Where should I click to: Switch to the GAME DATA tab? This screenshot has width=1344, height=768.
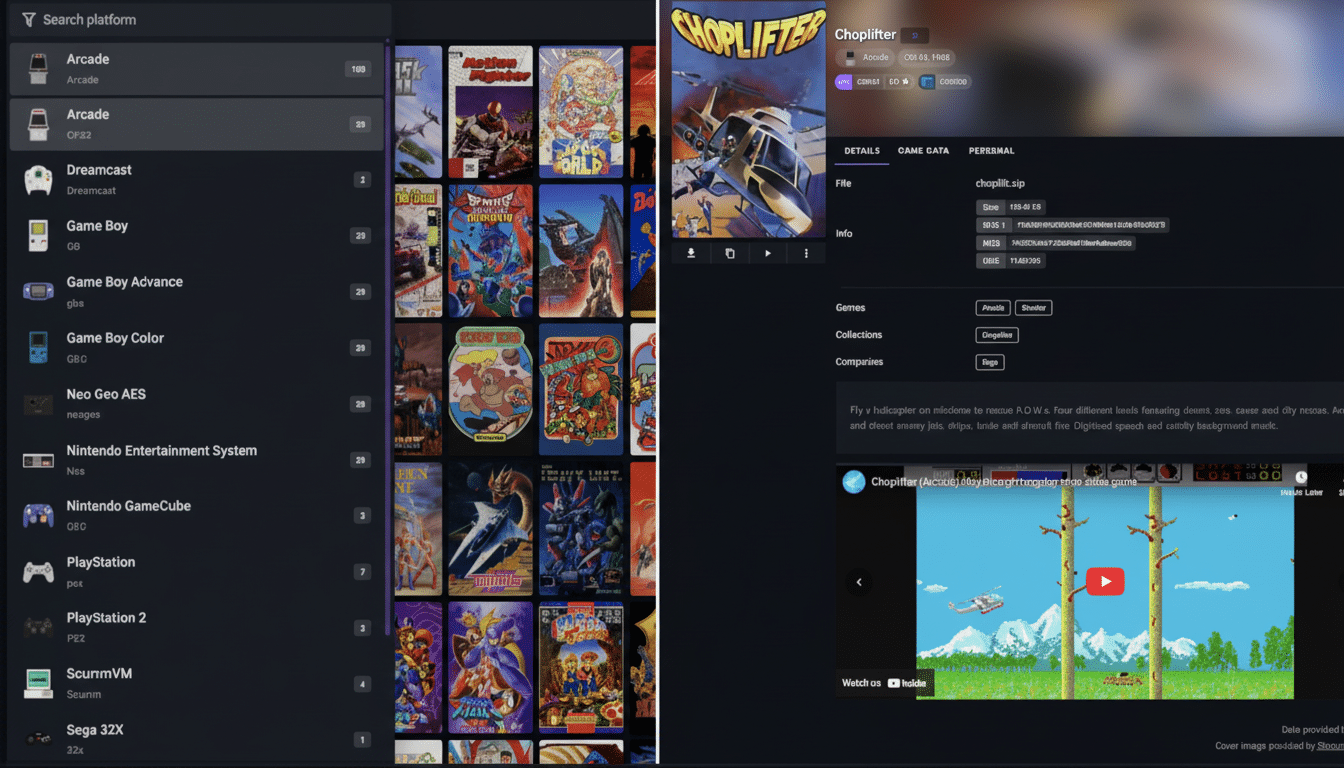[922, 150]
